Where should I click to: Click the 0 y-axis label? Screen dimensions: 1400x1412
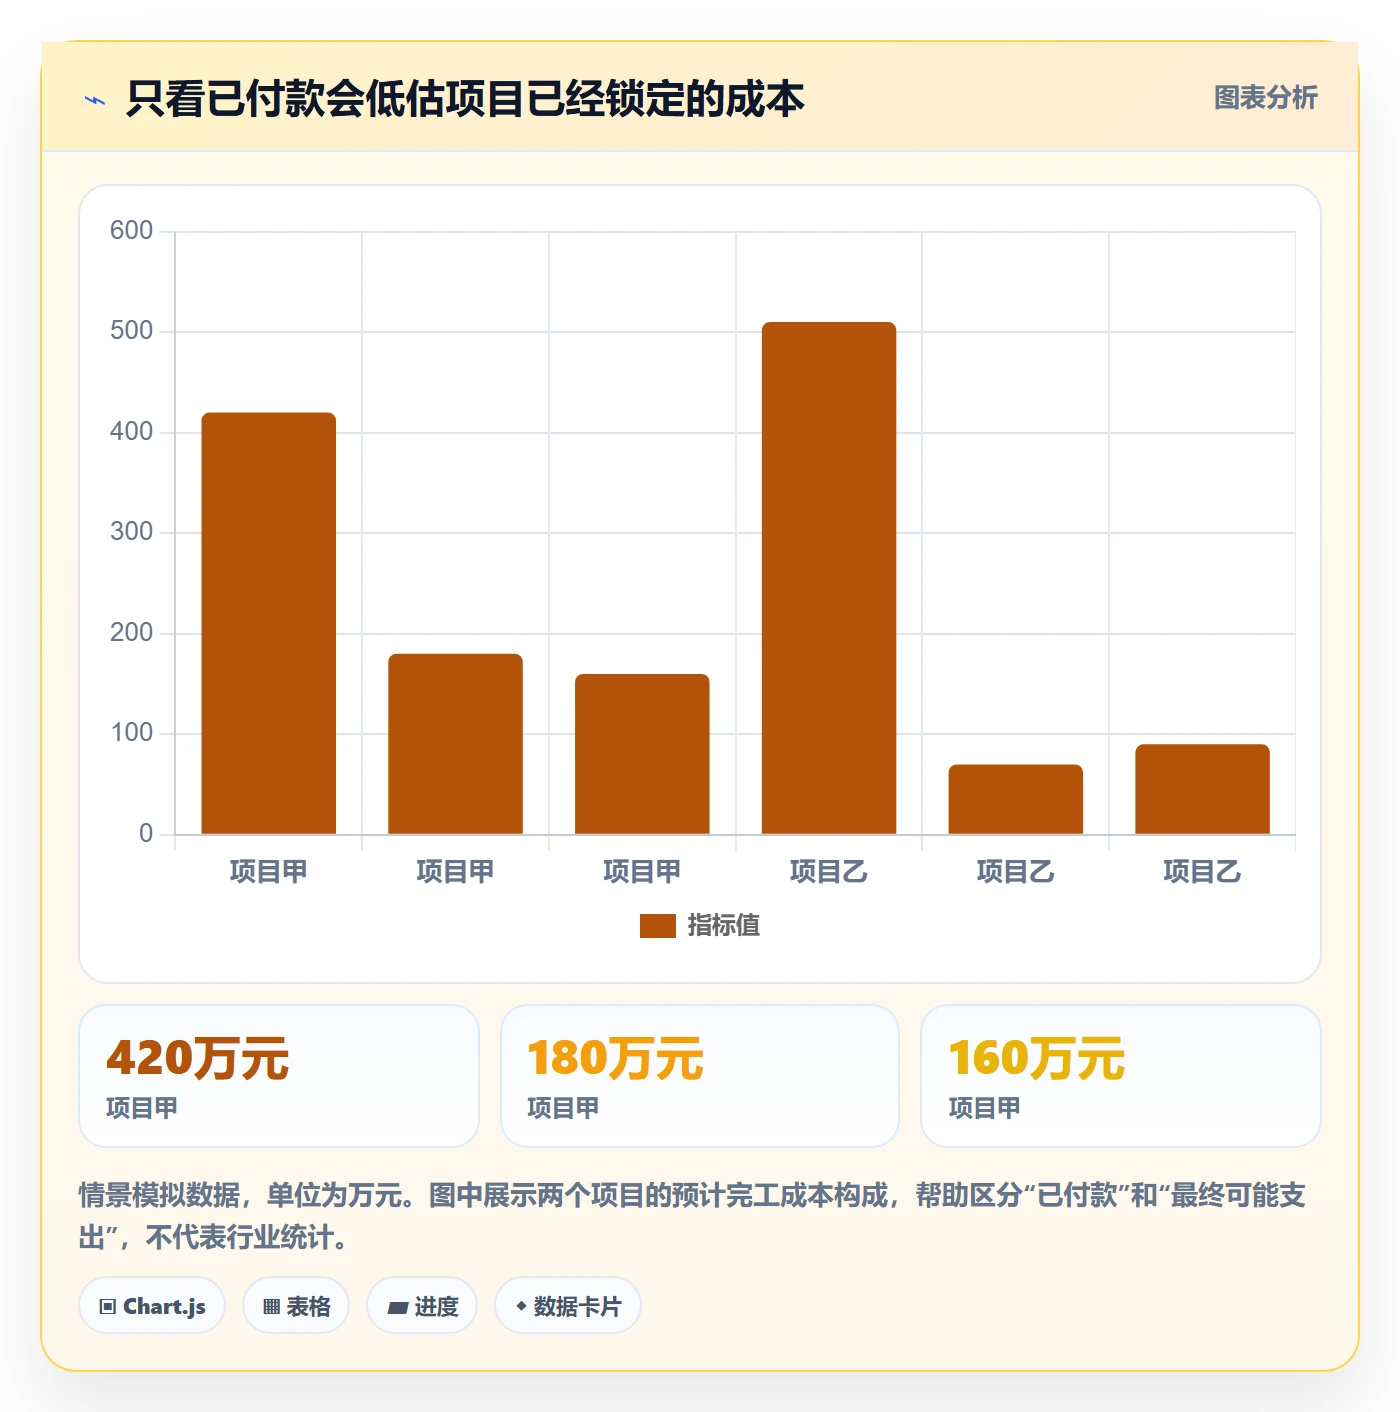pyautogui.click(x=146, y=834)
